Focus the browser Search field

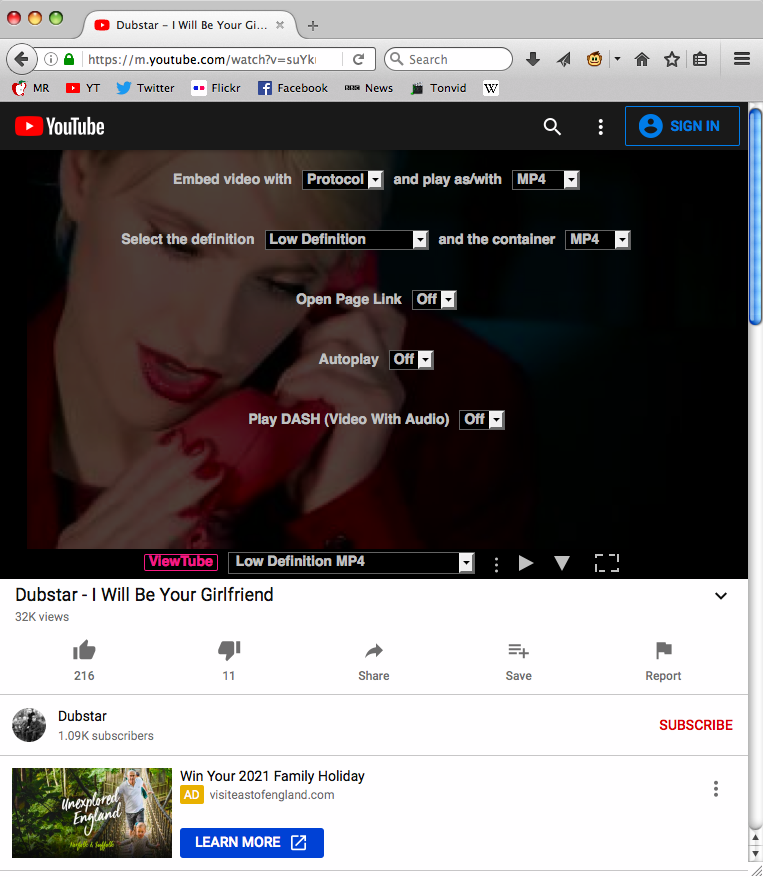coord(448,59)
